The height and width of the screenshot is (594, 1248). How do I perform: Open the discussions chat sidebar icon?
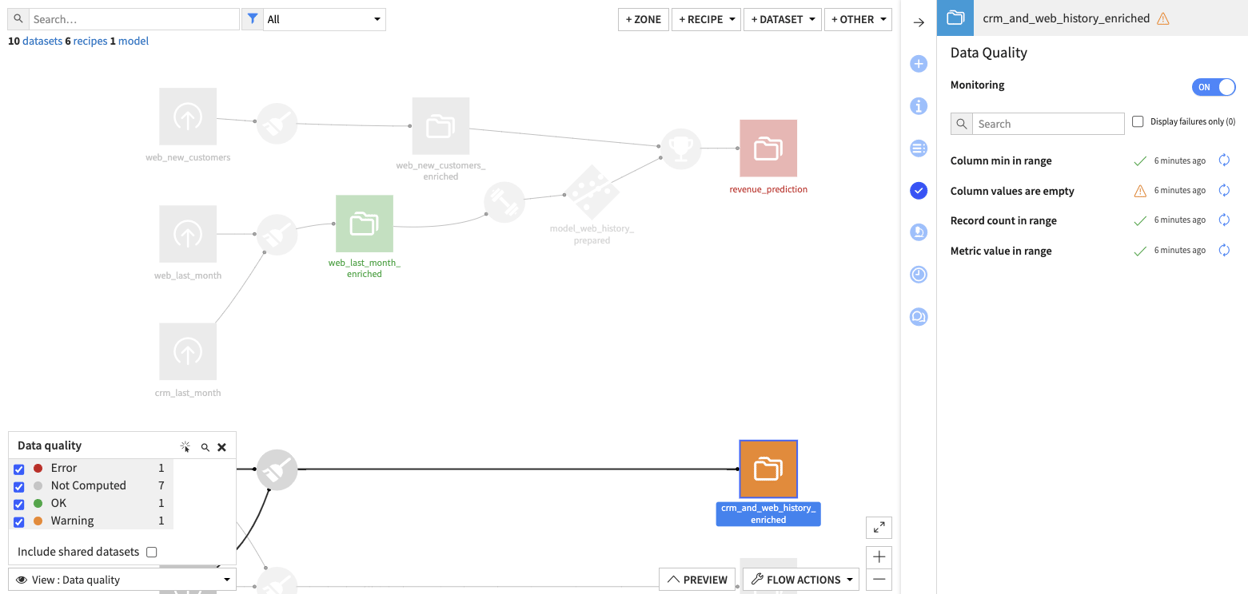click(918, 317)
